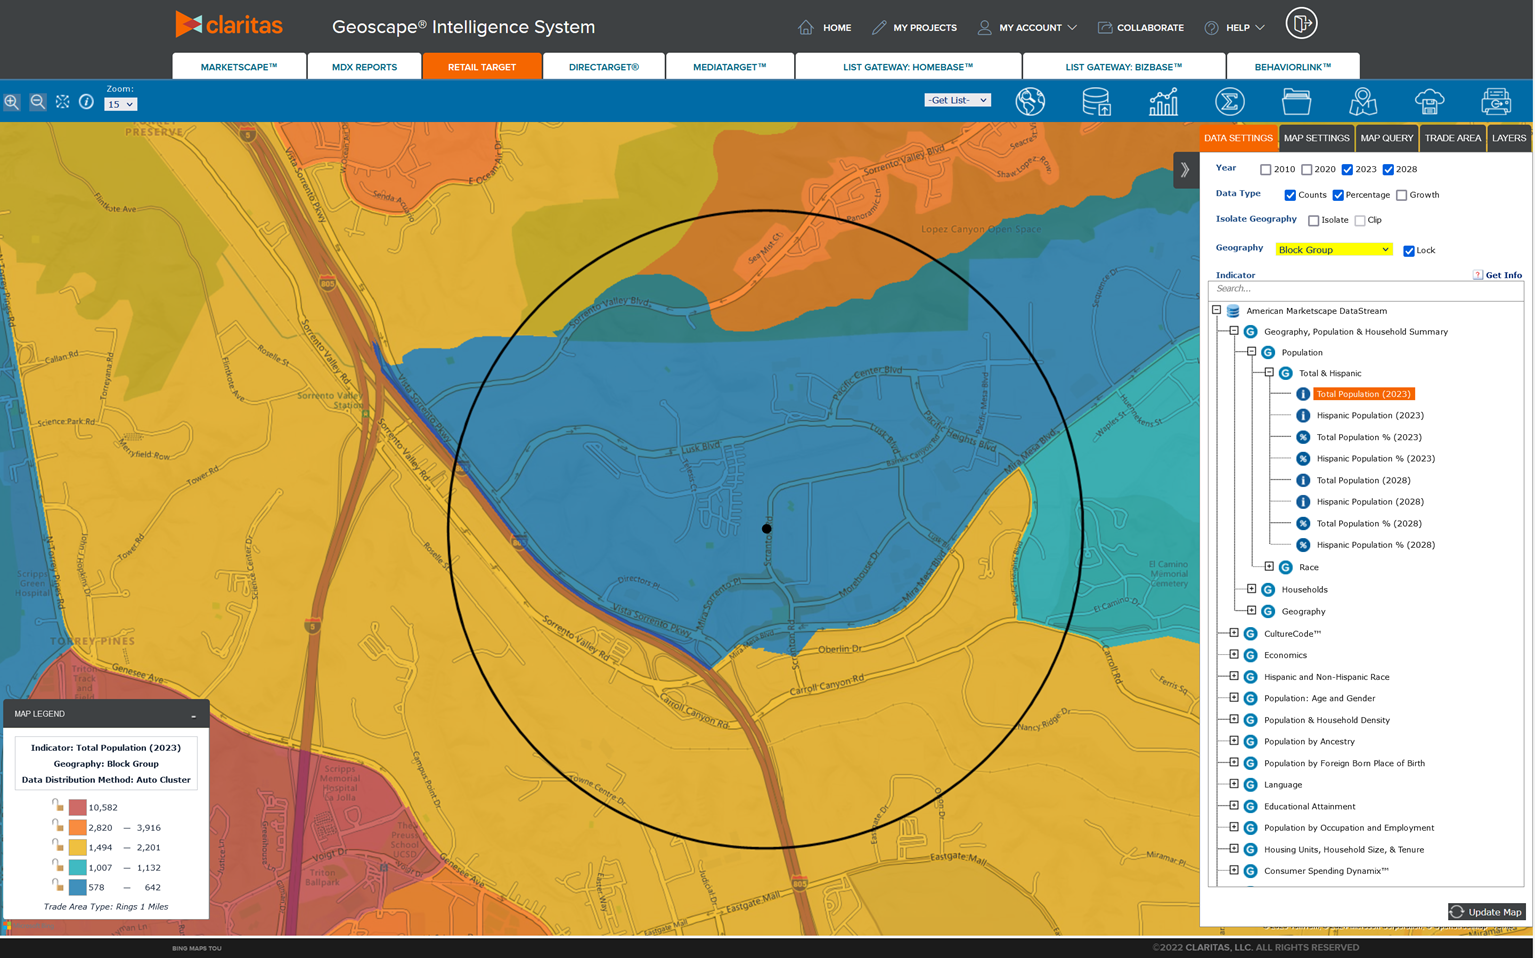Select the Zoom Out tool

coord(37,101)
